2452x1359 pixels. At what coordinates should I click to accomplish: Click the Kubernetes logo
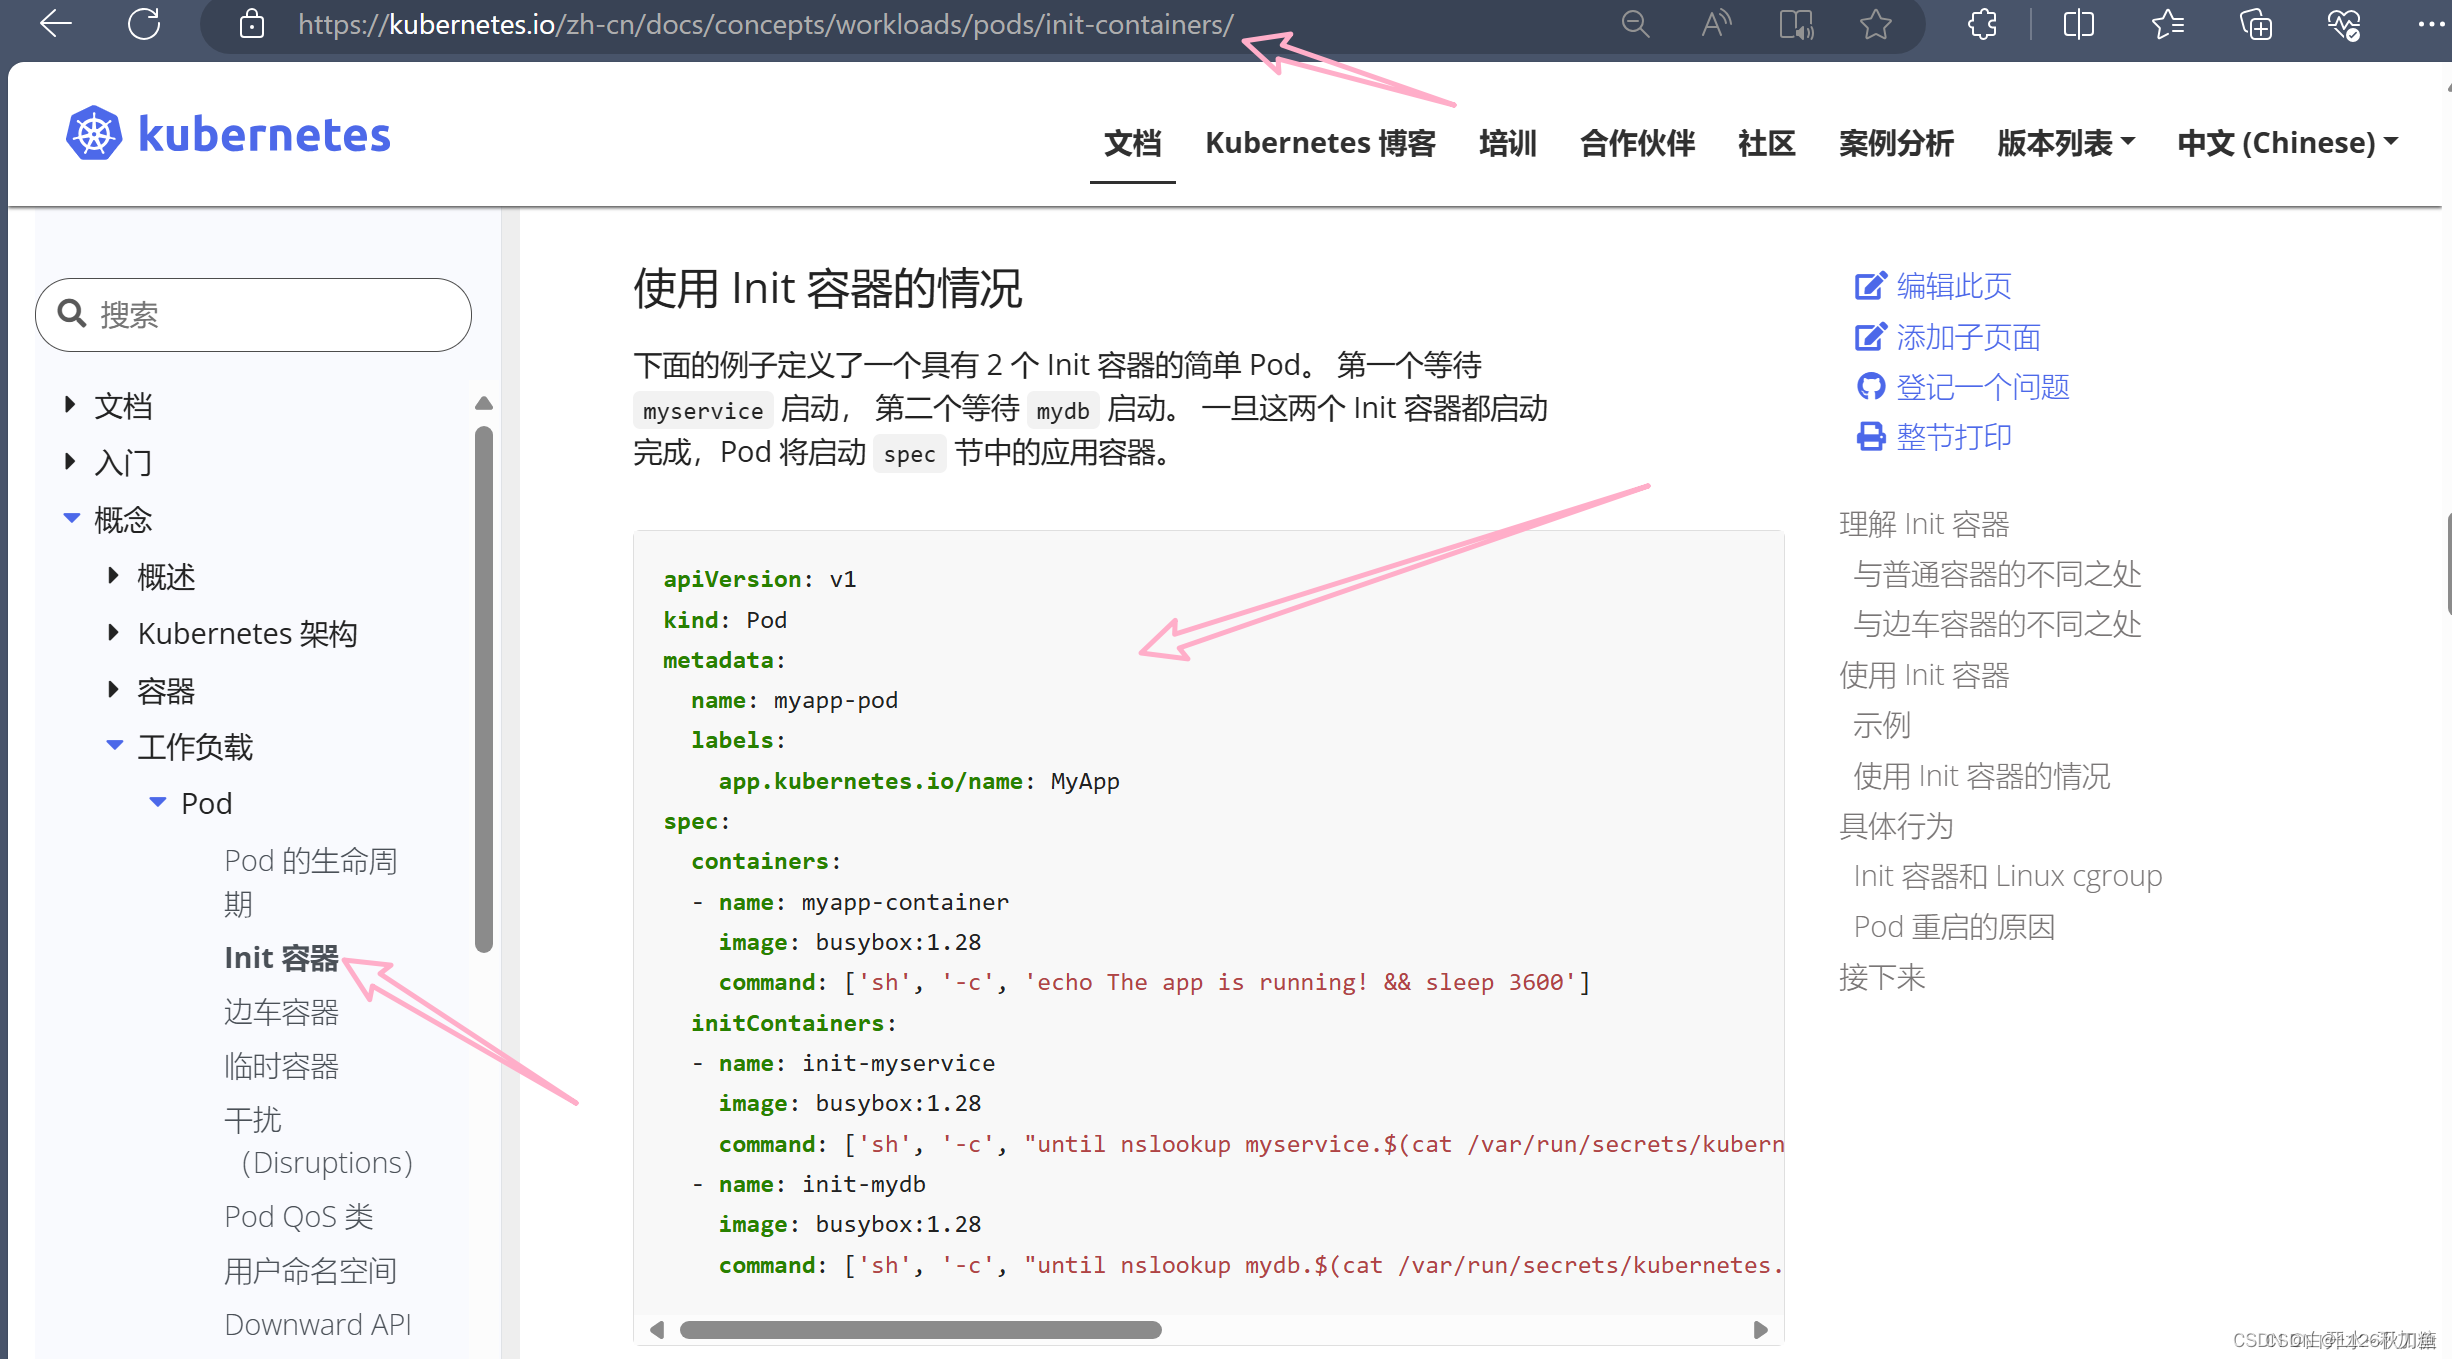(228, 134)
